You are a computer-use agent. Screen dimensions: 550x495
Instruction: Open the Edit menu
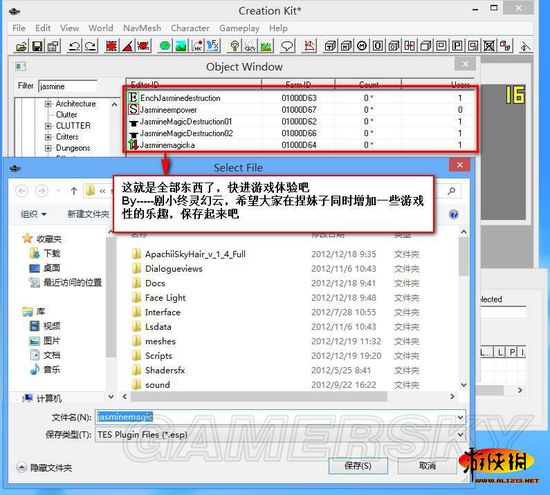pyautogui.click(x=43, y=28)
